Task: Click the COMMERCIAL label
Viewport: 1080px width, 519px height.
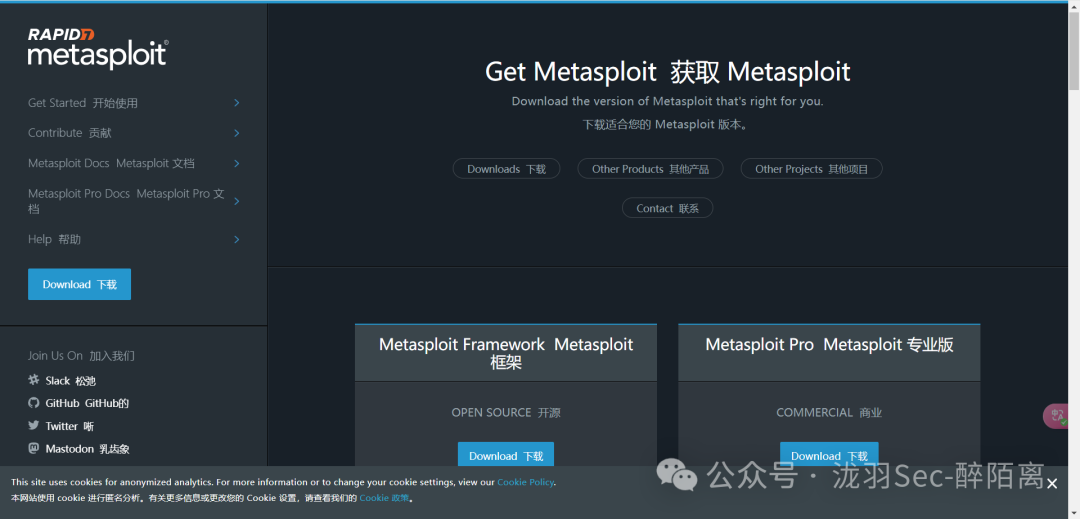Action: (x=829, y=412)
